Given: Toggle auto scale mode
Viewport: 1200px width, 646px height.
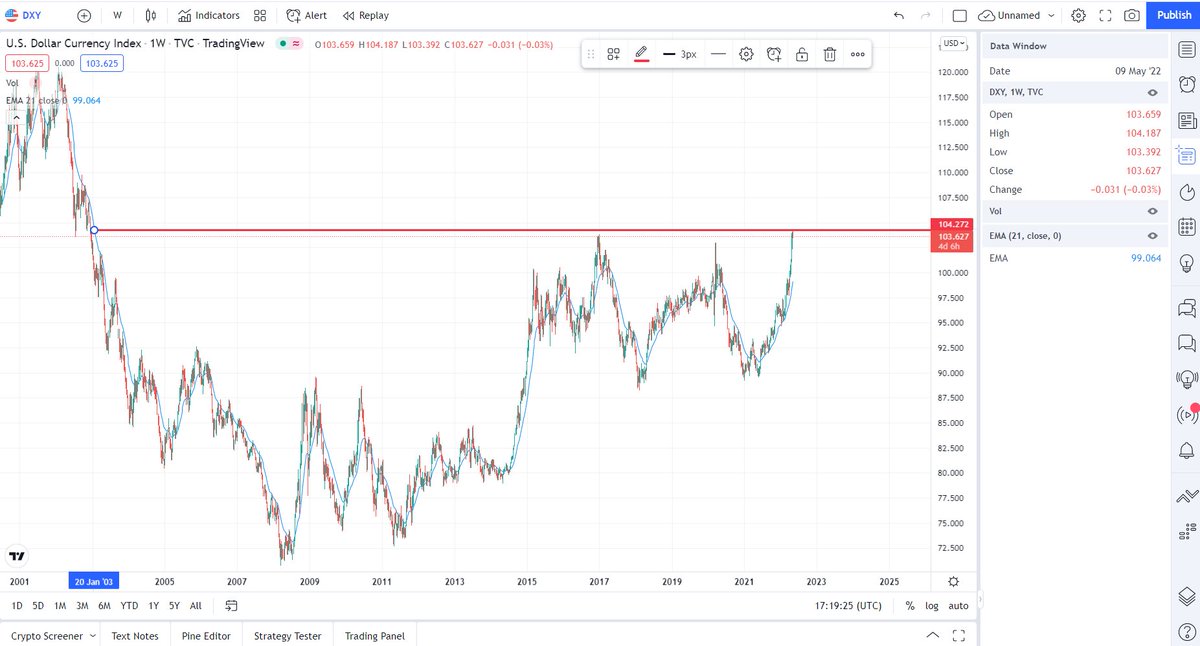Looking at the screenshot, I should tap(958, 605).
